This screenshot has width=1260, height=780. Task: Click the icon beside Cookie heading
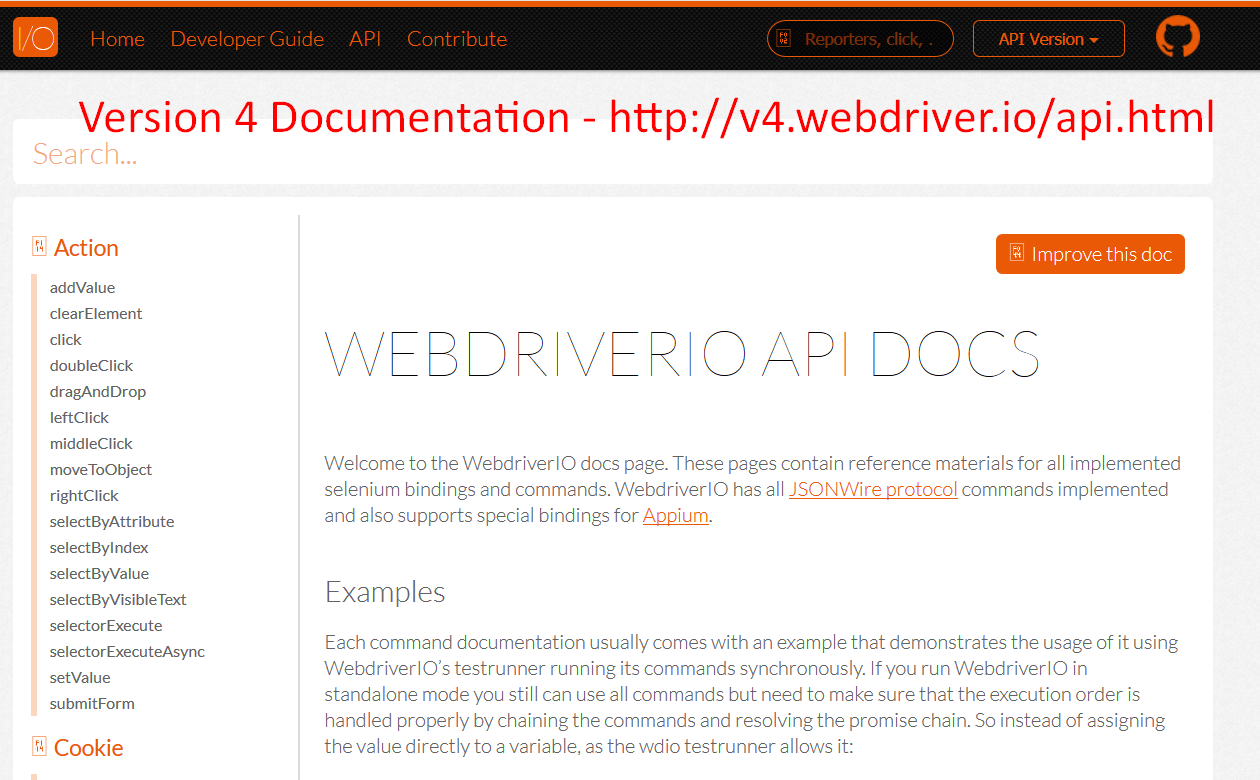(39, 746)
